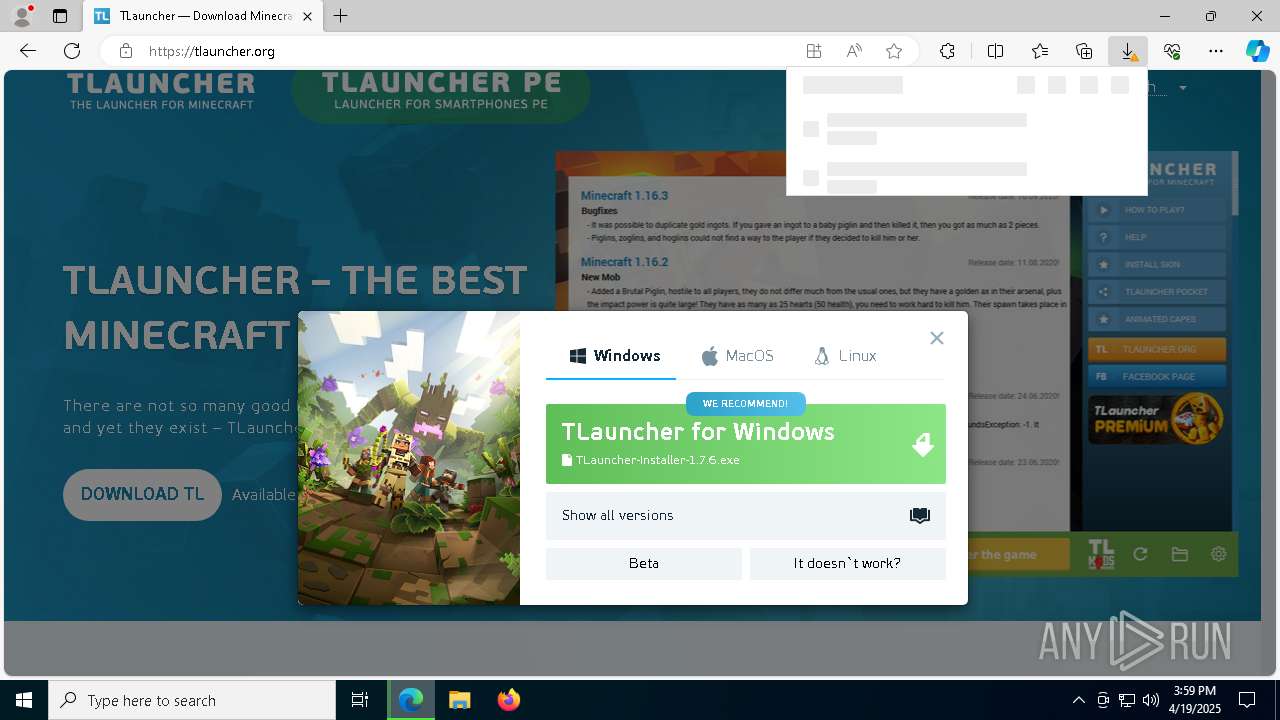This screenshot has width=1280, height=720.
Task: Click the launcher folder icon
Action: tap(1180, 554)
